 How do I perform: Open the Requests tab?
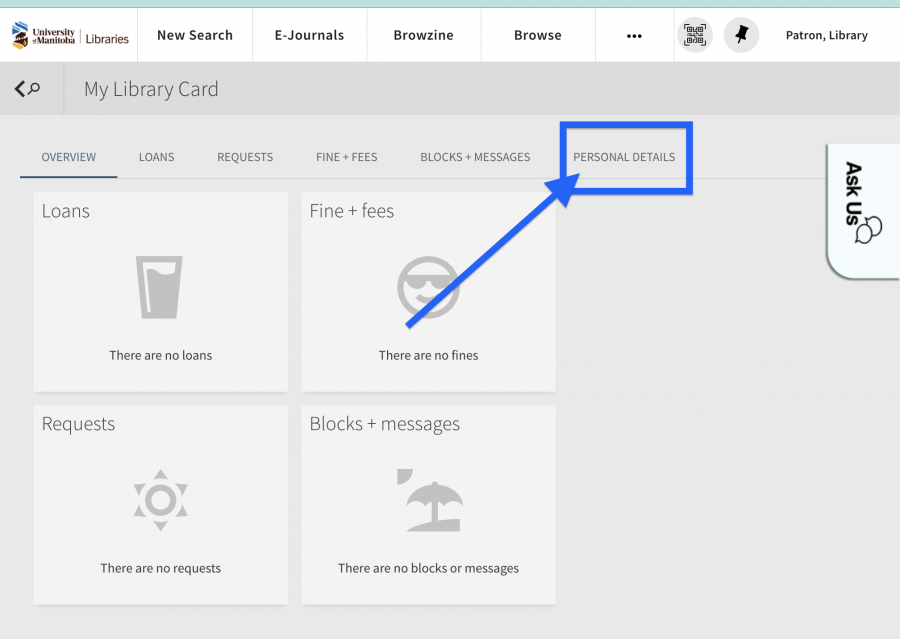[x=245, y=157]
